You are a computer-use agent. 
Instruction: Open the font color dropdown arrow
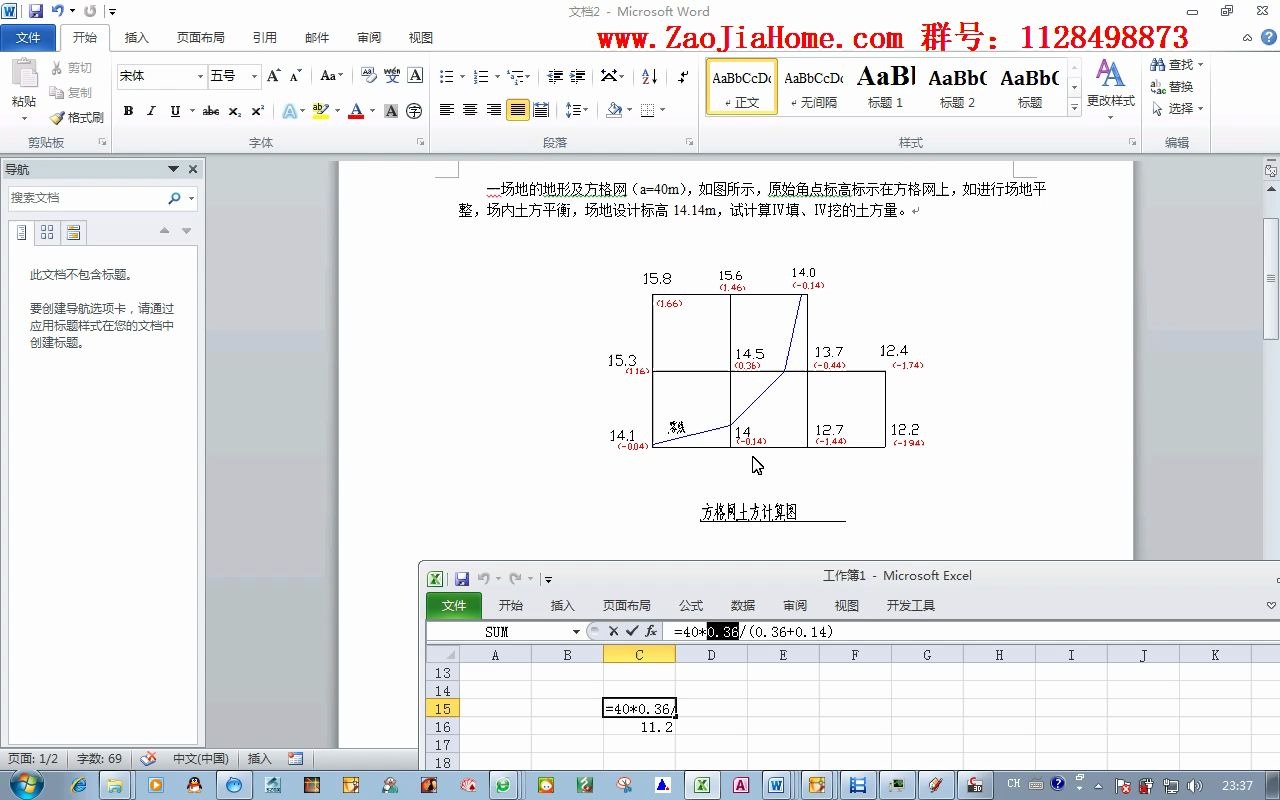pyautogui.click(x=371, y=110)
